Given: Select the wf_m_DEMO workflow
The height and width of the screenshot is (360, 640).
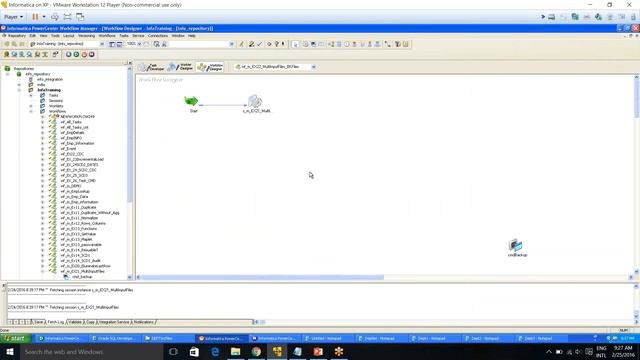Looking at the screenshot, I should coord(71,186).
